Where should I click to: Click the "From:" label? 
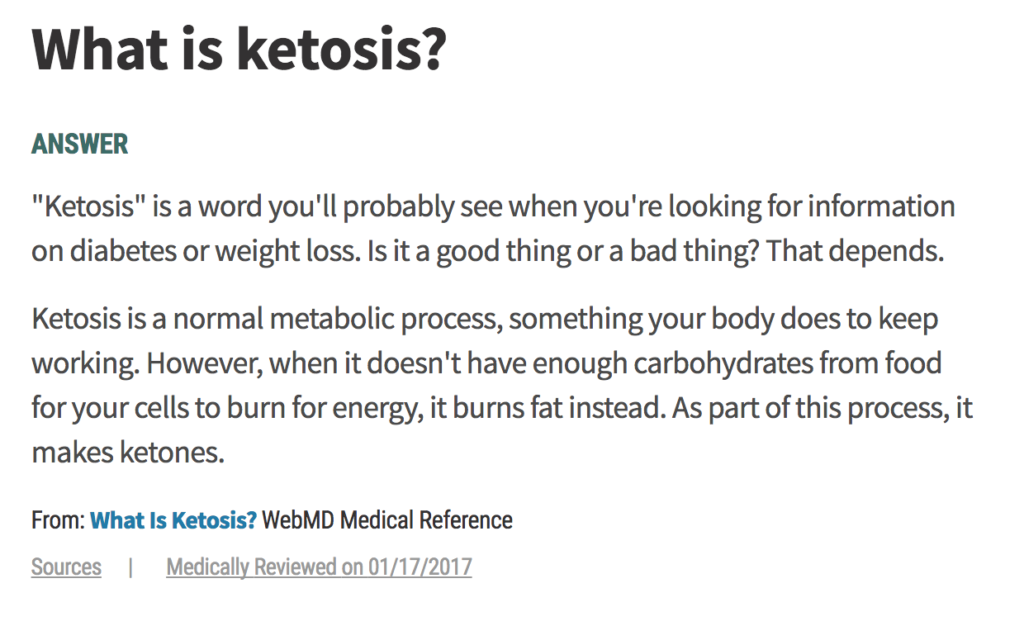click(x=58, y=520)
